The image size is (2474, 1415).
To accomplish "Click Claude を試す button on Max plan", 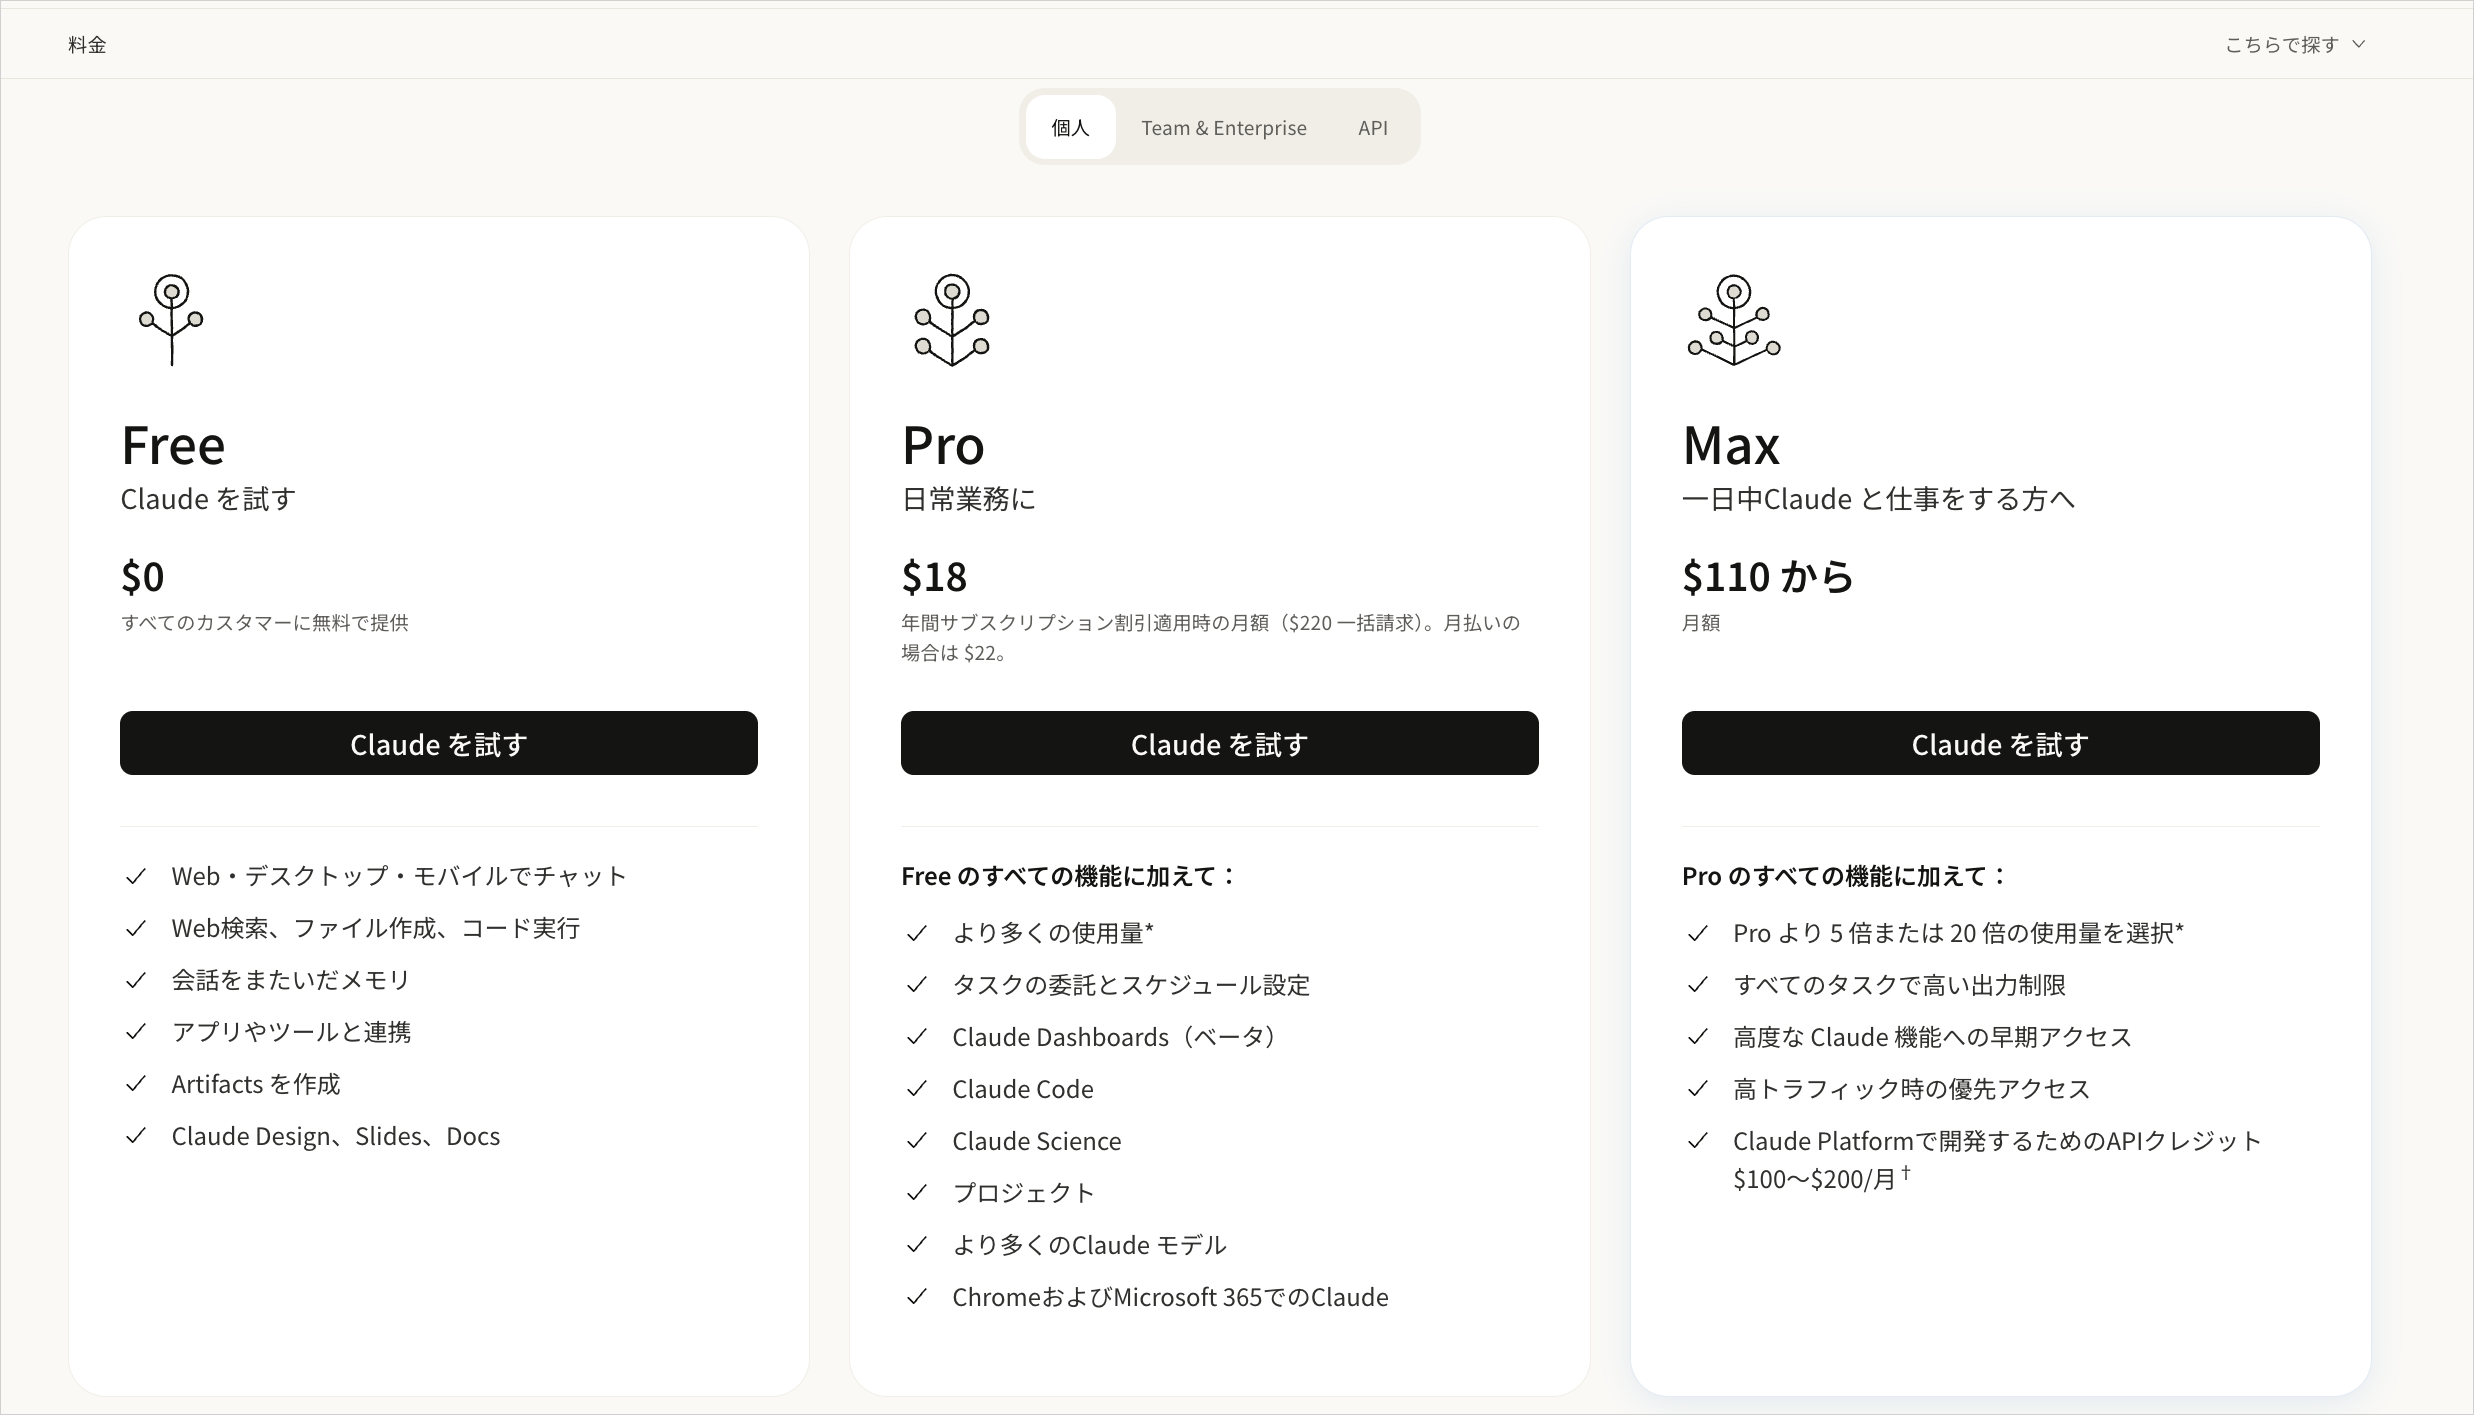I will coord(2001,743).
